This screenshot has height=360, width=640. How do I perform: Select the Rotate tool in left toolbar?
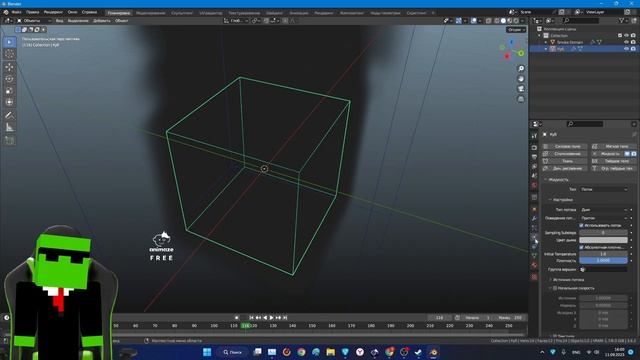click(9, 79)
